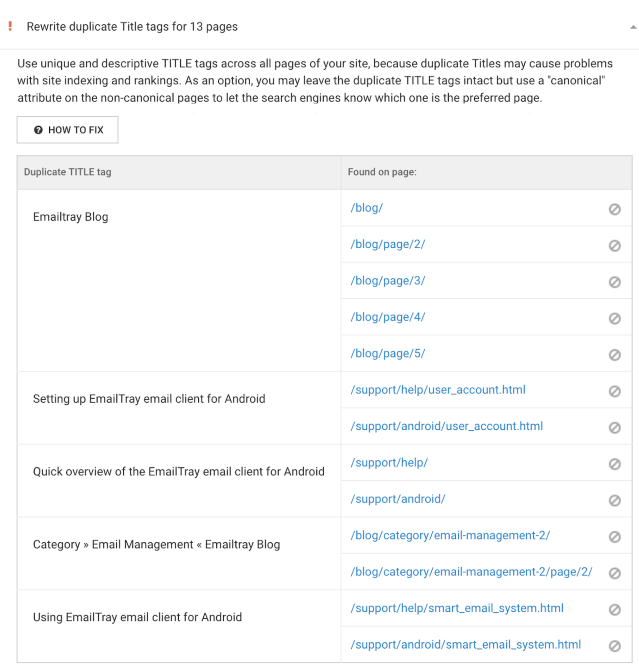
Task: Click ignore icon for /support/help/ row
Action: point(615,464)
